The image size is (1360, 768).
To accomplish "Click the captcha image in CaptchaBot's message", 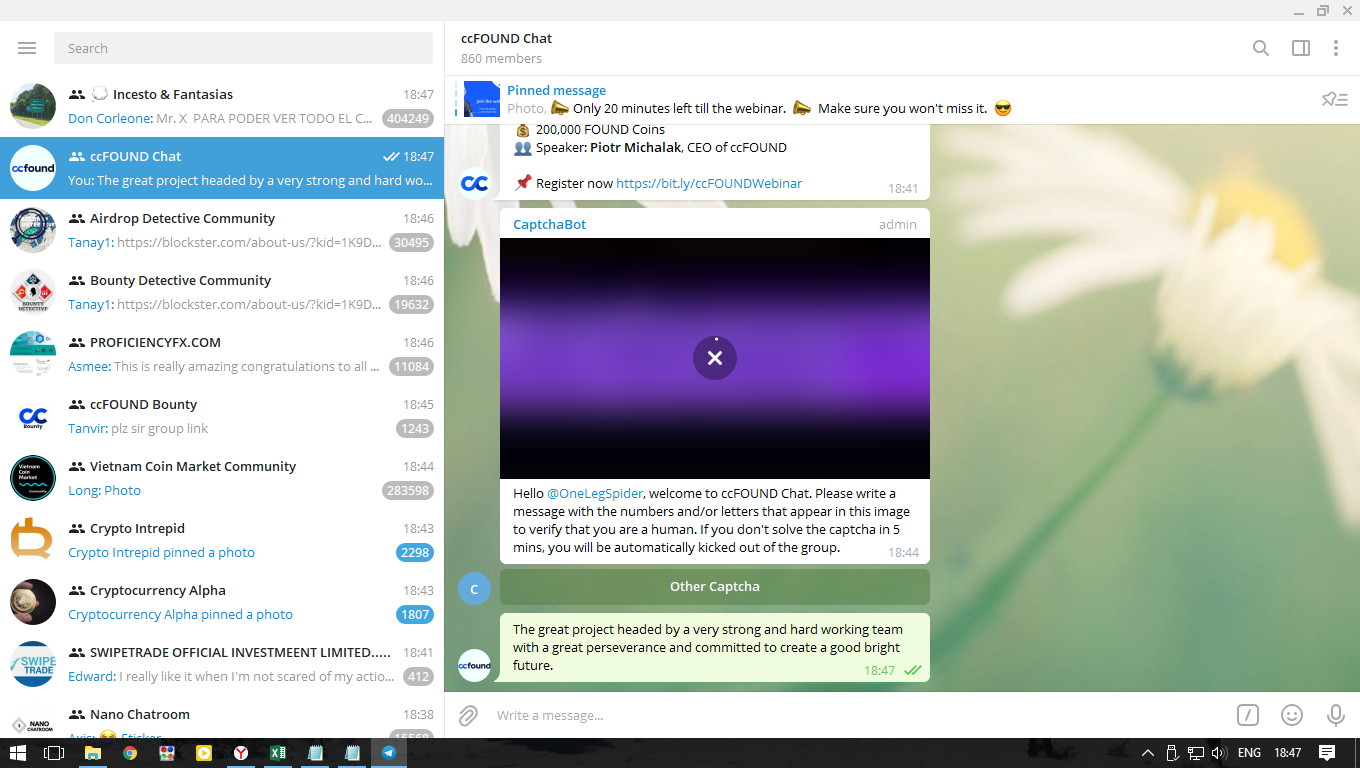I will [x=715, y=358].
